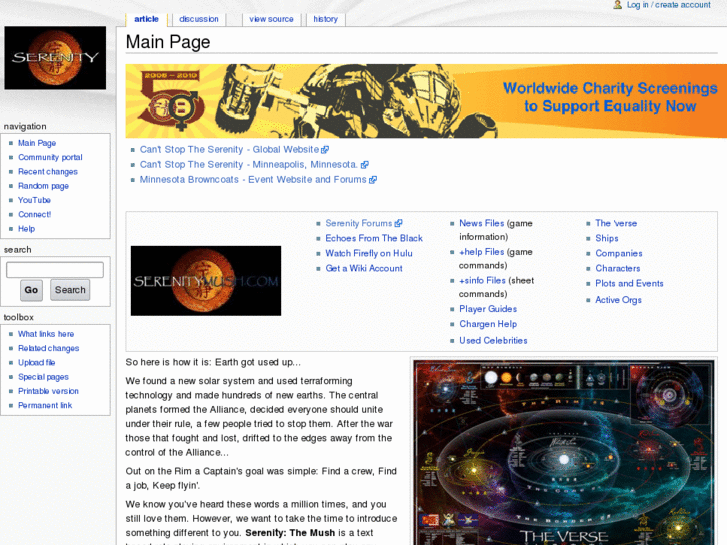Open What links here
Image resolution: width=727 pixels, height=545 pixels.
pos(46,334)
